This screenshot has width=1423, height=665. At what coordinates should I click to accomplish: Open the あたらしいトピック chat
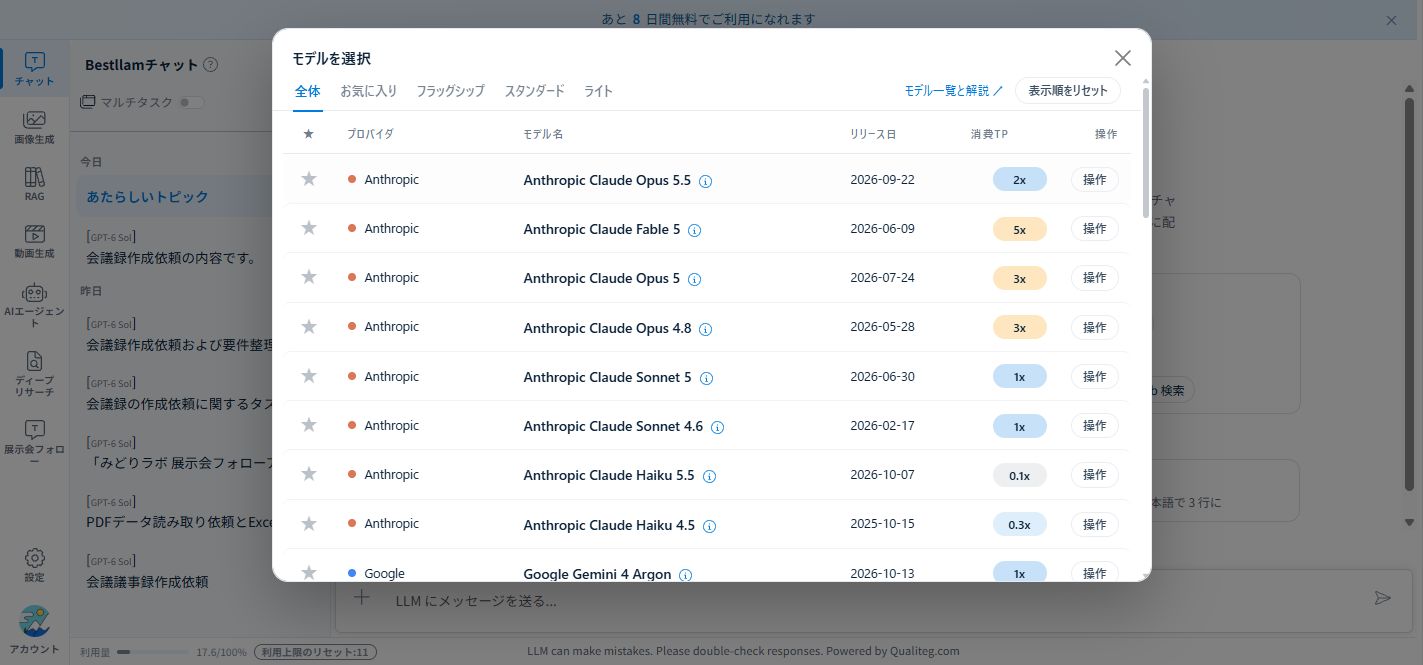click(x=176, y=197)
